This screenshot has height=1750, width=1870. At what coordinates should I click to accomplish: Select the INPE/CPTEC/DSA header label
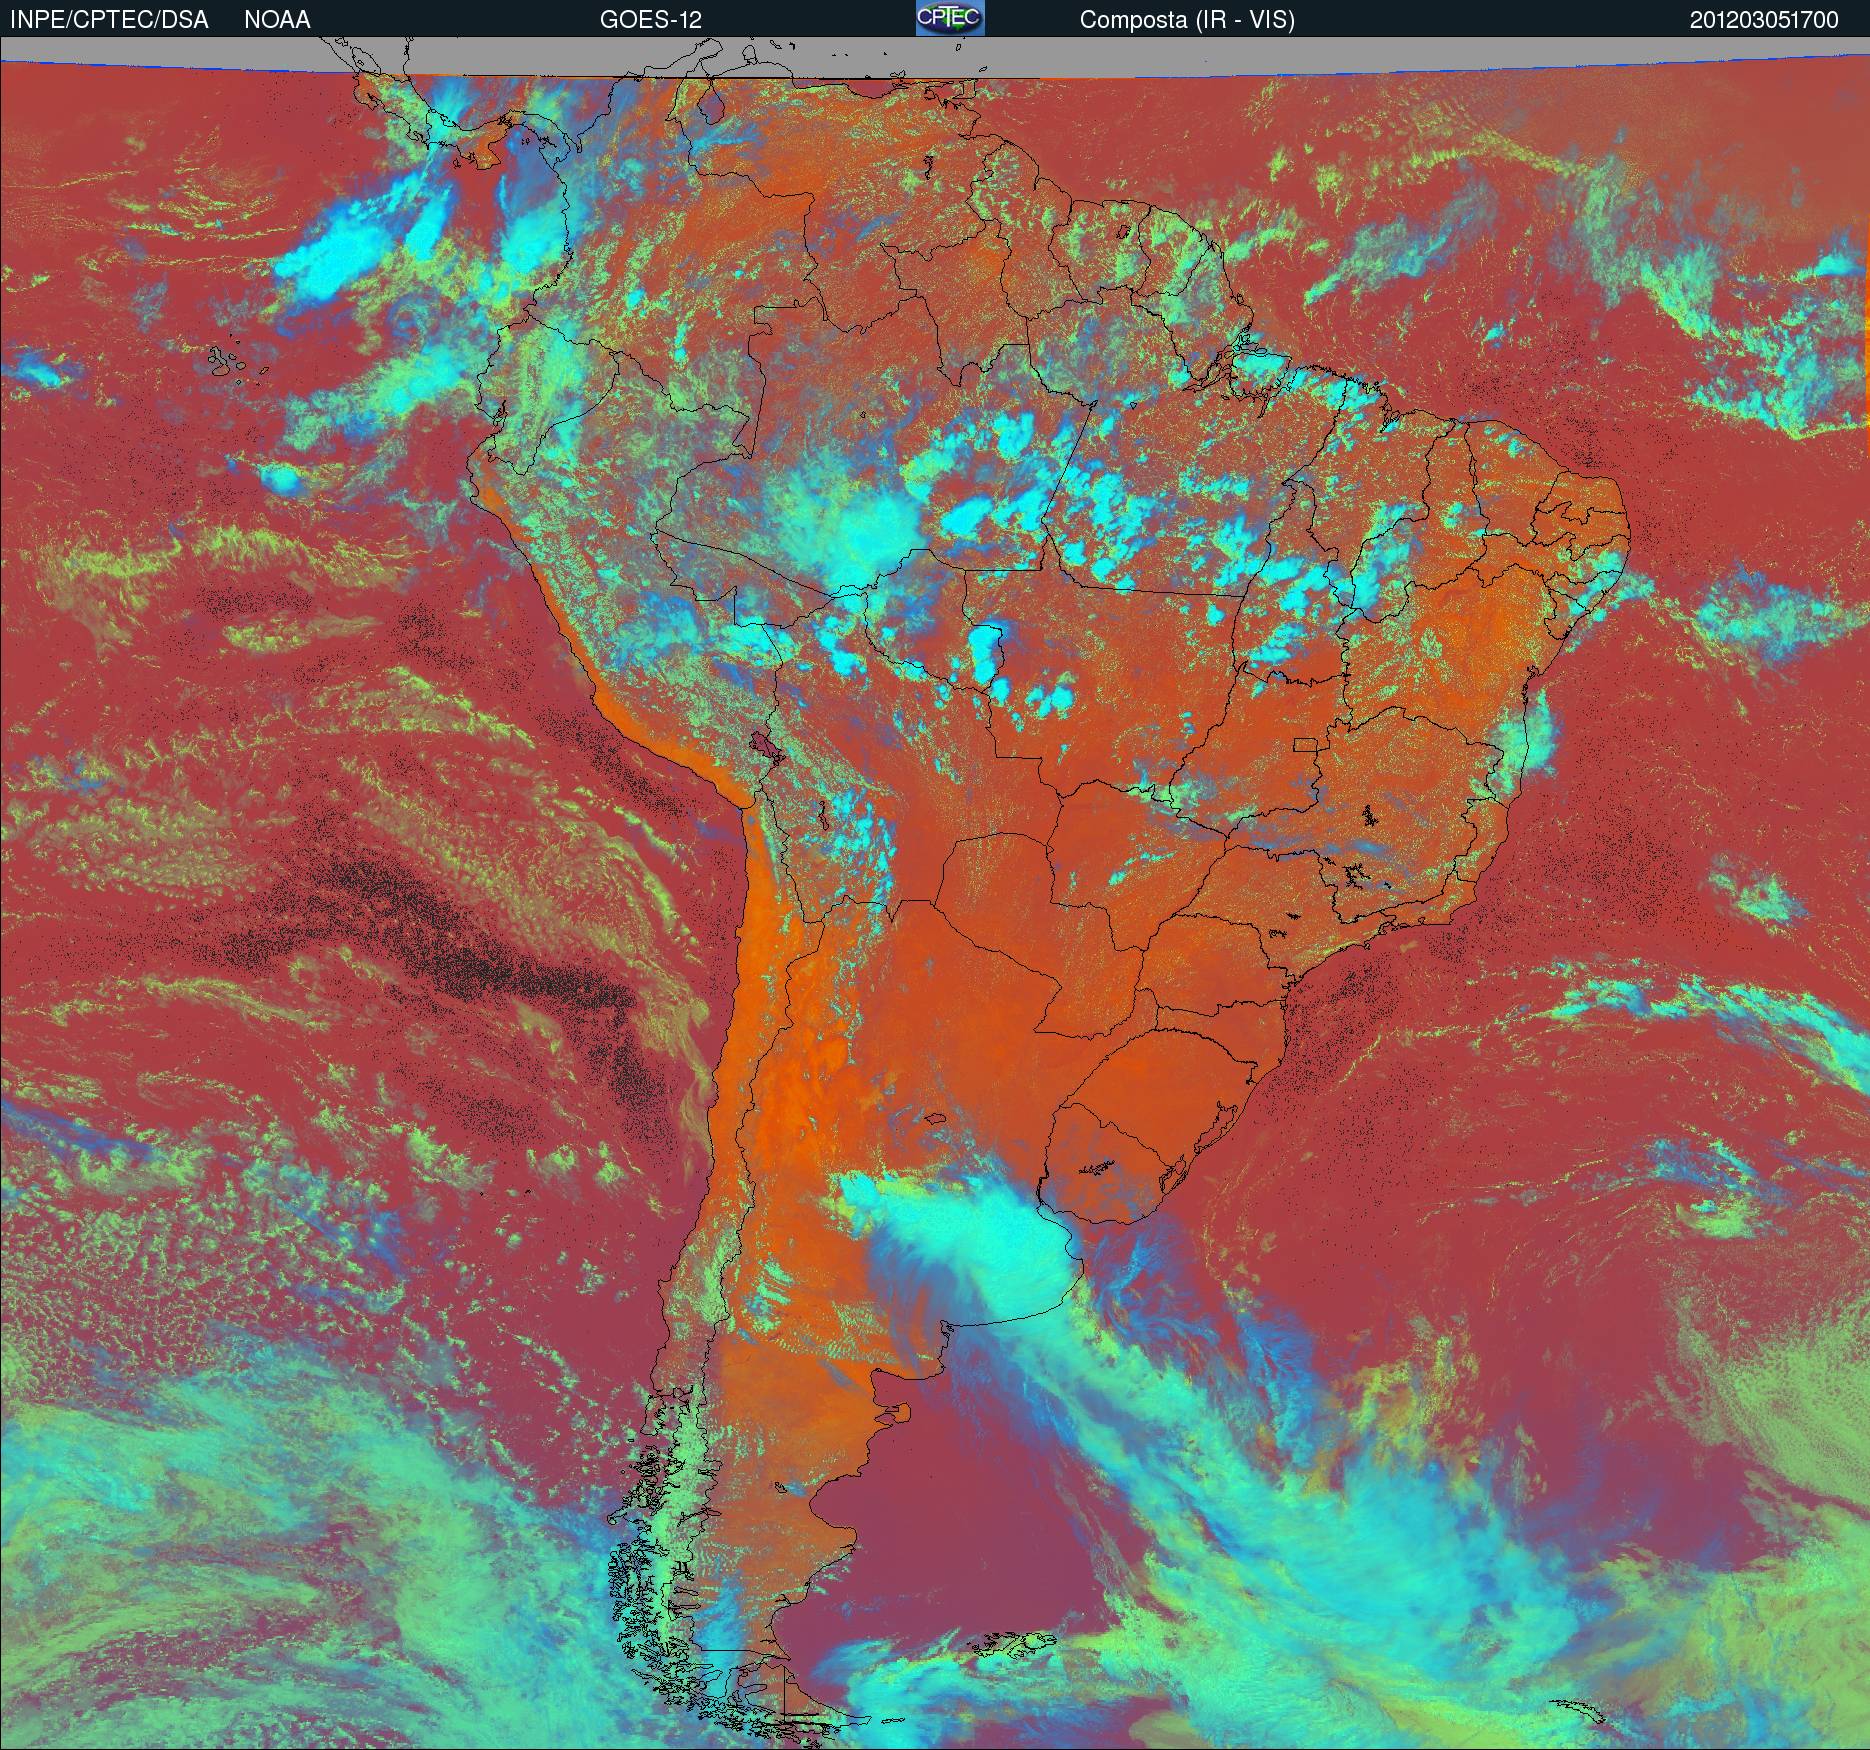click(x=109, y=20)
